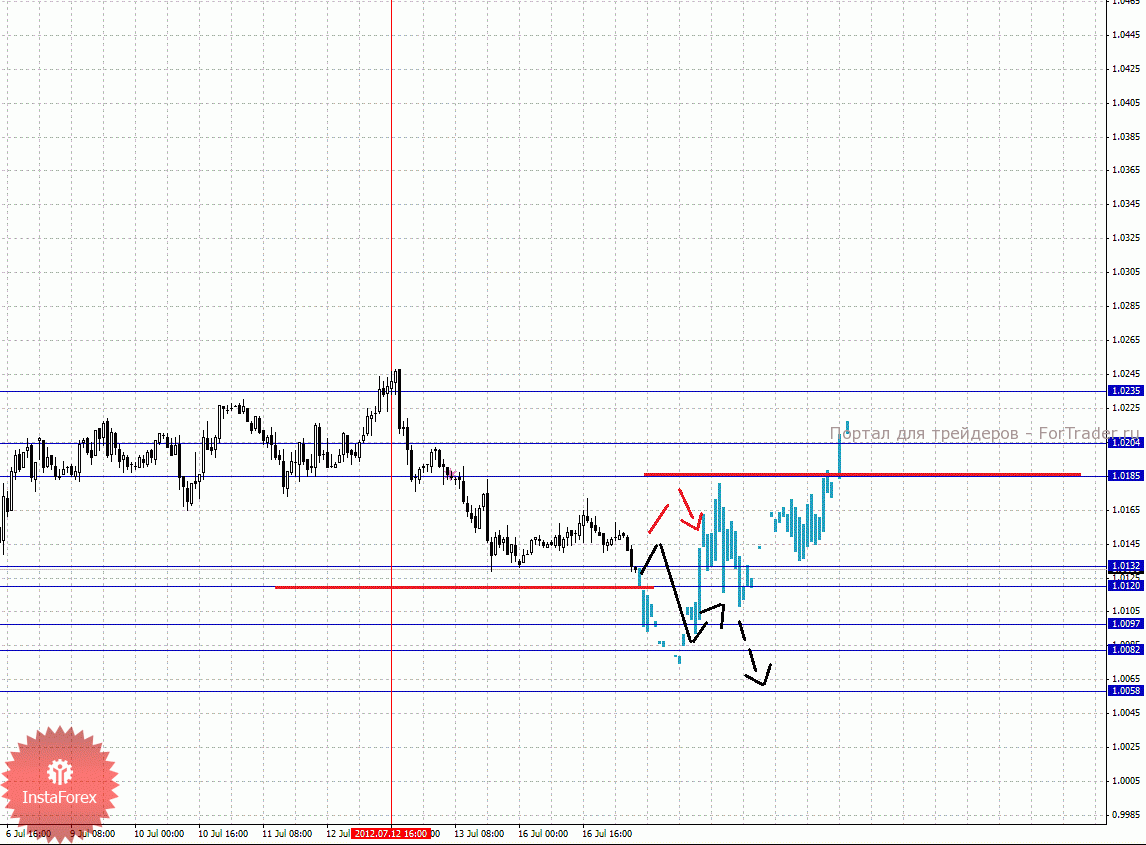The image size is (1146, 845).
Task: Click the 13 Jul 08:00 time axis label
Action: point(479,834)
